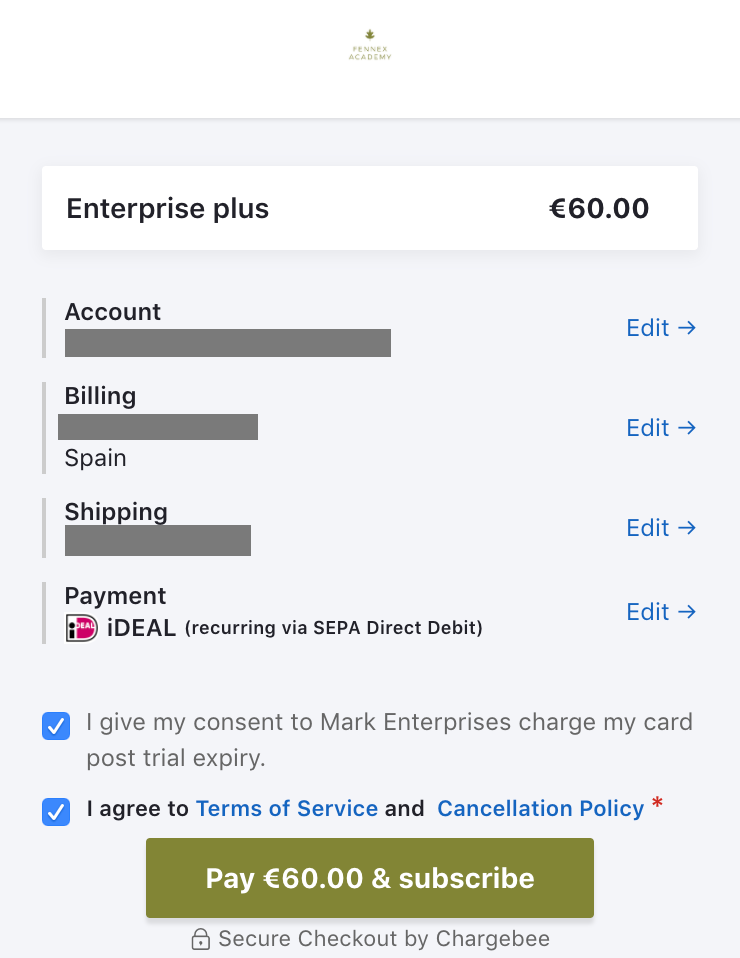Click the Shipping section heading
740x958 pixels.
(116, 512)
